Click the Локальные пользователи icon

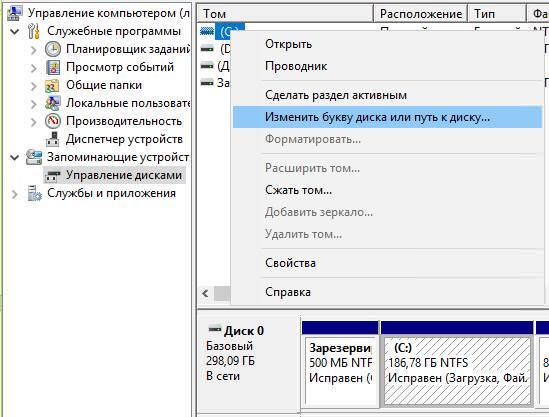point(53,103)
